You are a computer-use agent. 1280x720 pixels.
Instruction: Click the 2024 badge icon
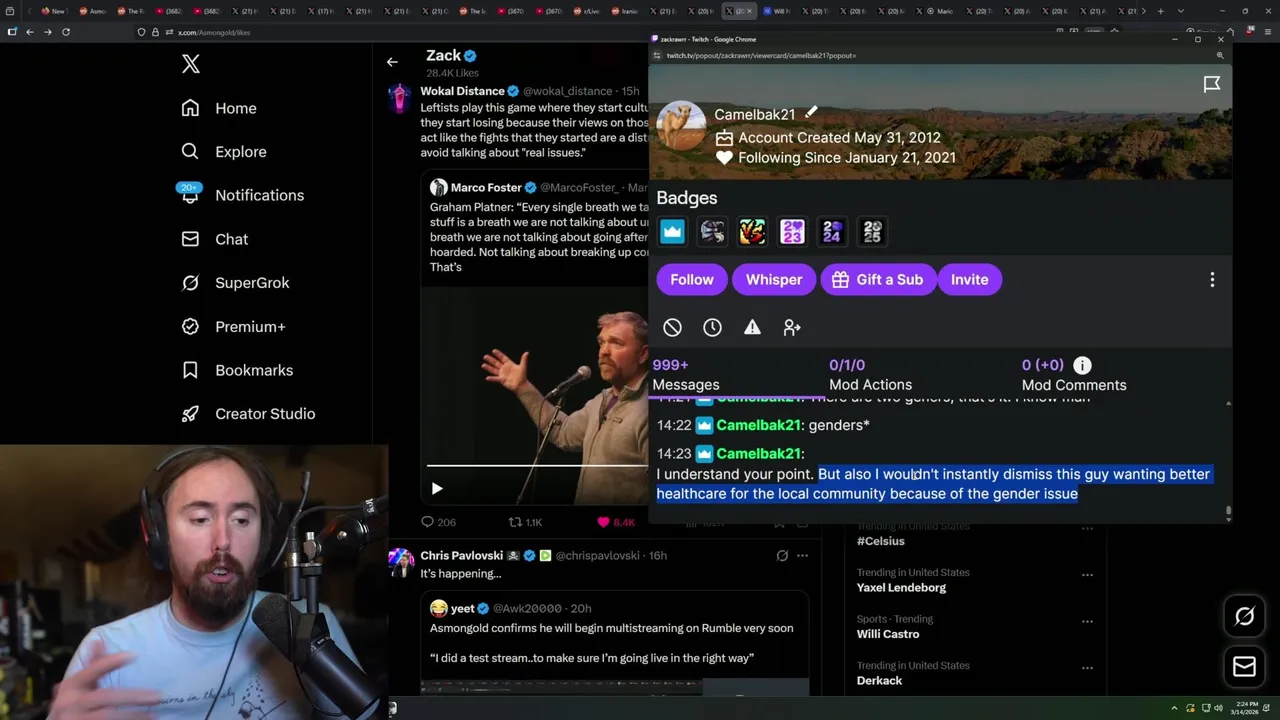point(832,232)
